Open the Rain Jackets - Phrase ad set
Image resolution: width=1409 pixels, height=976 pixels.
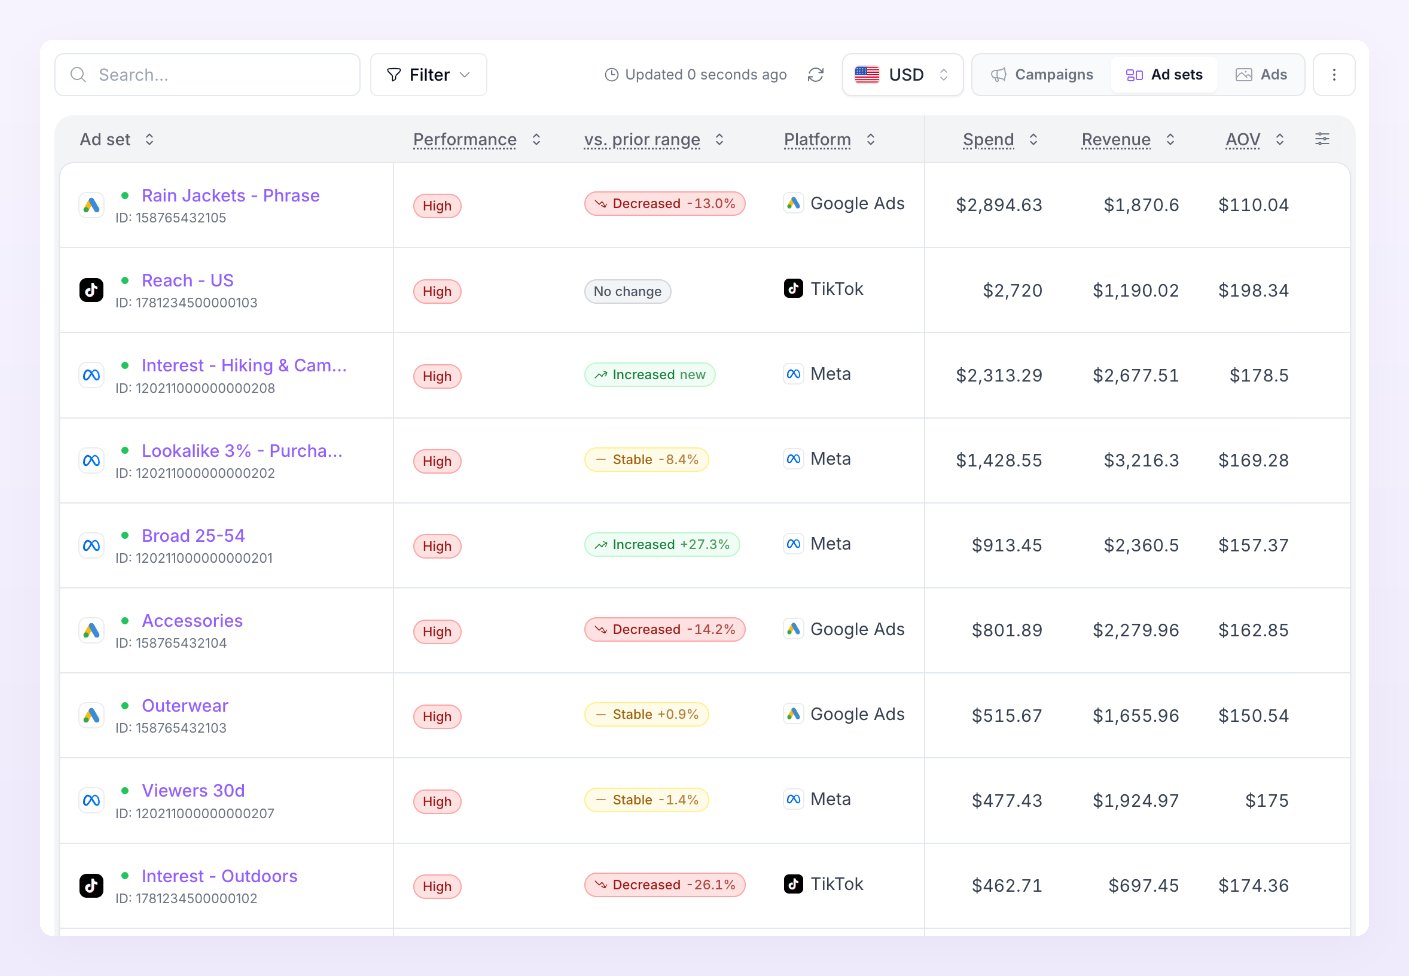[231, 196]
